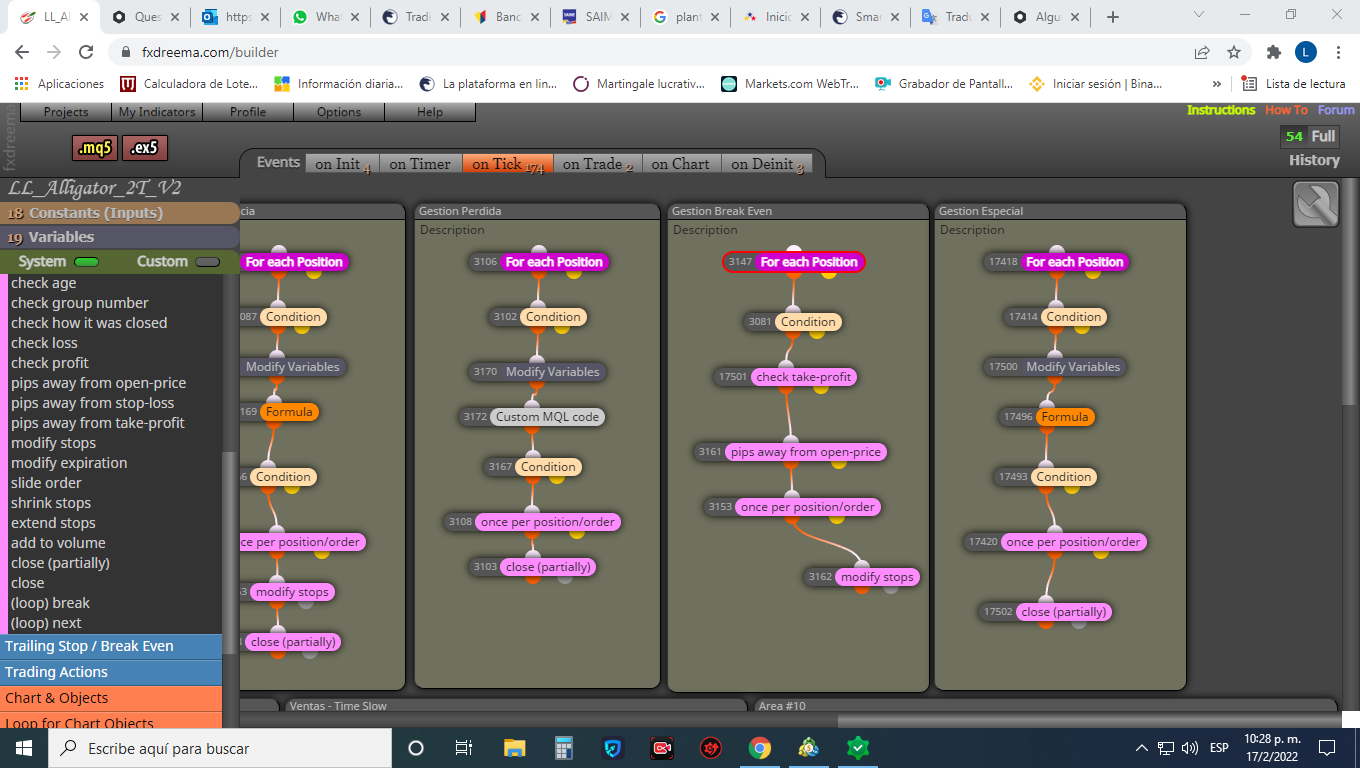View site information via the padlock icon
This screenshot has width=1360, height=768.
(x=127, y=52)
